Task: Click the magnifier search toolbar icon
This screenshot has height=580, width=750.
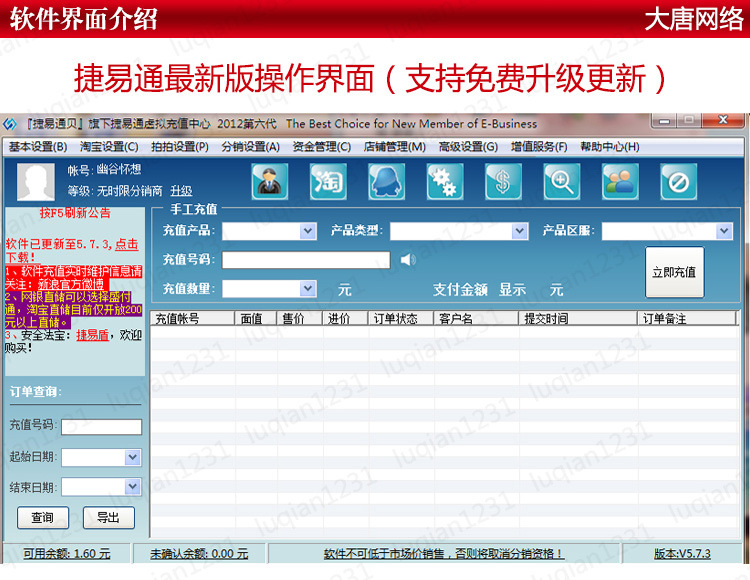Action: click(562, 181)
